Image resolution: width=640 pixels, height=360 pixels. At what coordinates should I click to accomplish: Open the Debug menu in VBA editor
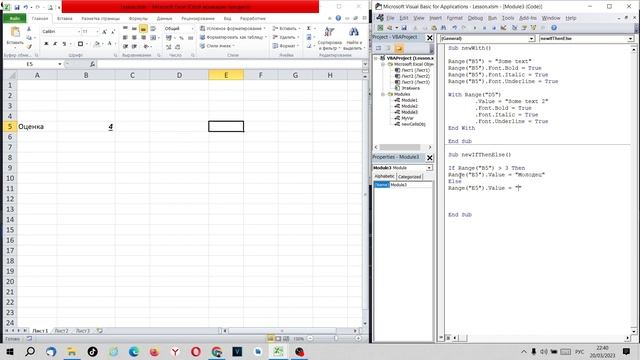[475, 18]
